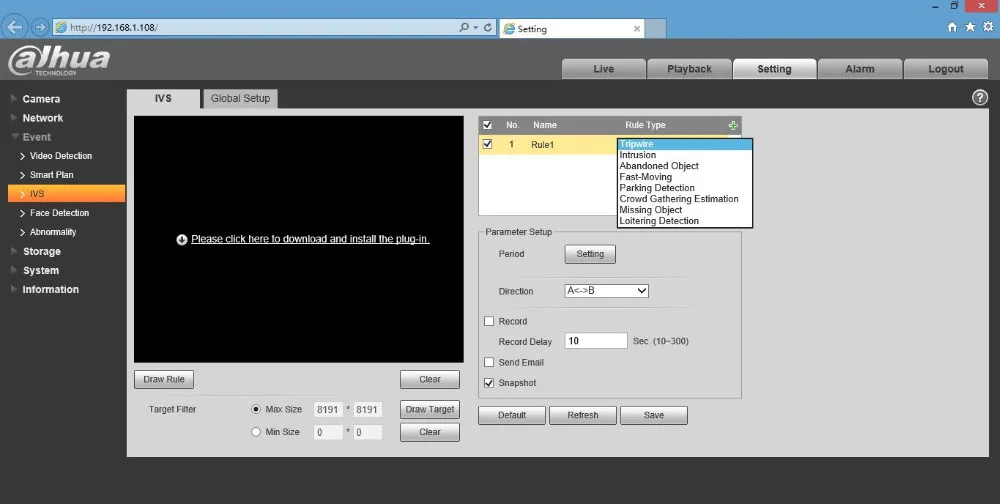Click the Dahua Technology logo
This screenshot has height=504, width=1000.
(x=59, y=61)
